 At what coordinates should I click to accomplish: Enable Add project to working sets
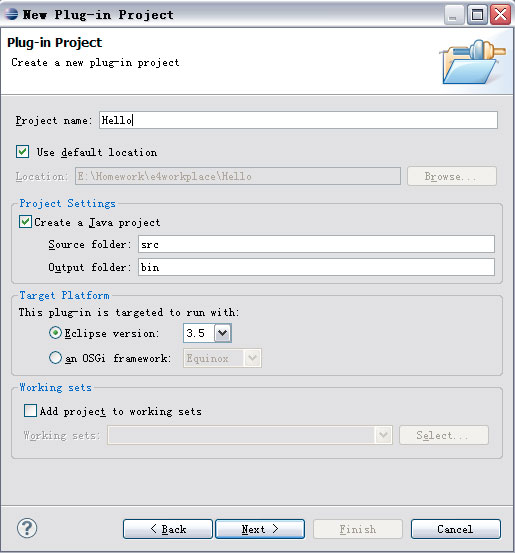coord(30,411)
